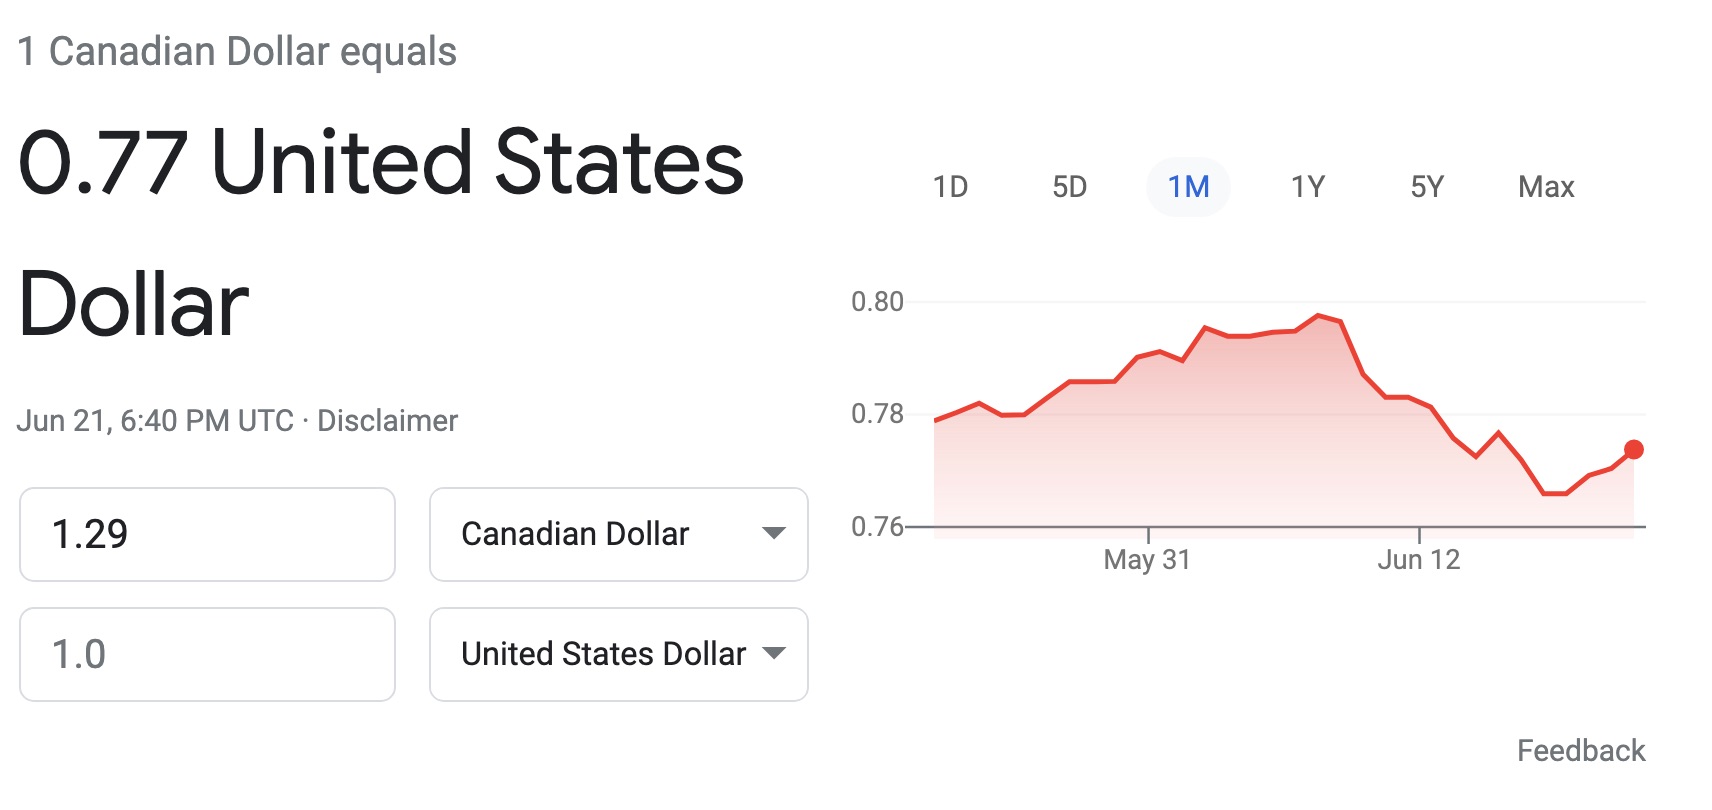Viewport: 1712px width, 810px height.
Task: Click the highlighted 1M time range
Action: pos(1188,186)
